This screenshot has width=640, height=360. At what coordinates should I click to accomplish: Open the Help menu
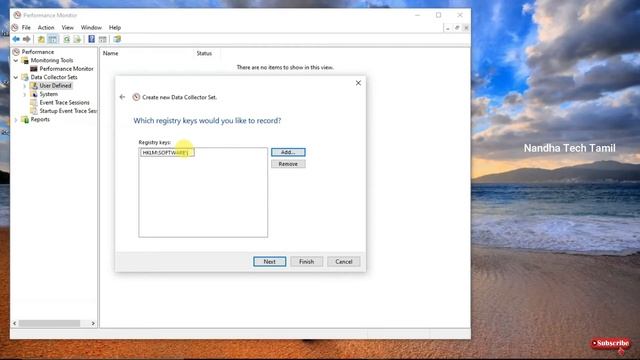pyautogui.click(x=115, y=27)
